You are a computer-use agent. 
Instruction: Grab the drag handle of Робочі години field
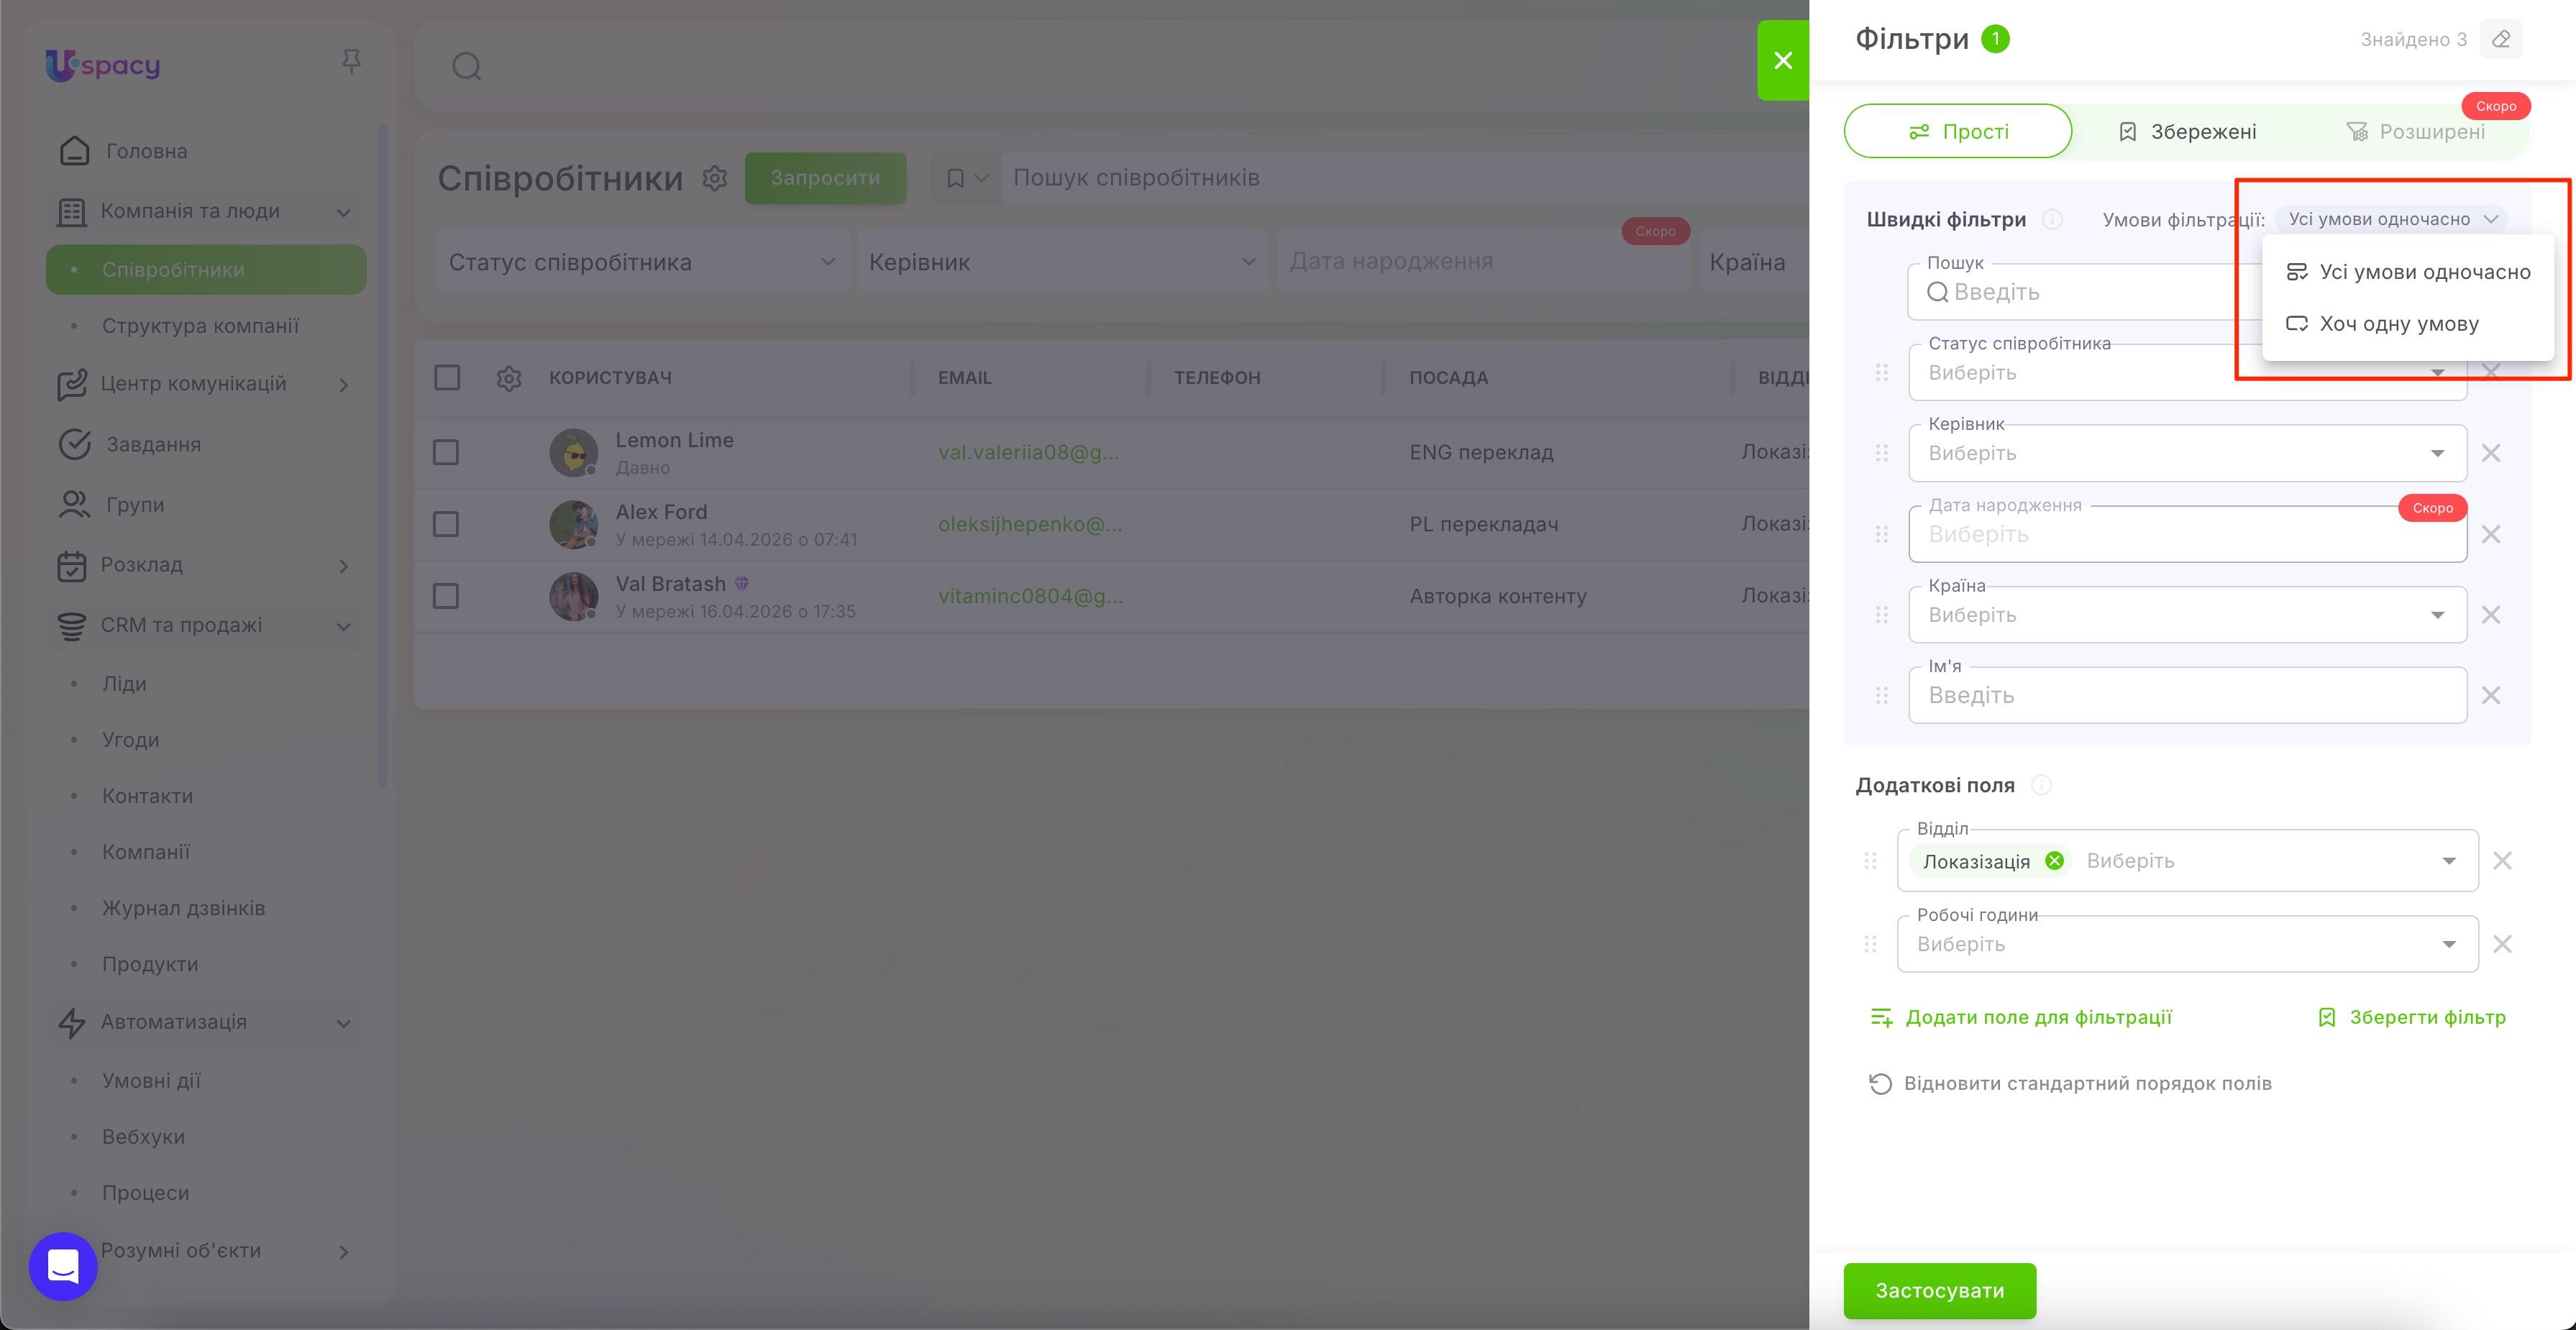1870,944
